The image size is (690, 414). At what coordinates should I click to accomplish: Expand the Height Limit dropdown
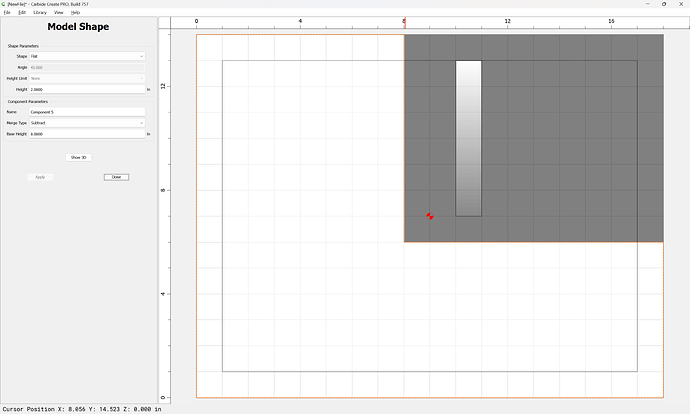pos(87,78)
